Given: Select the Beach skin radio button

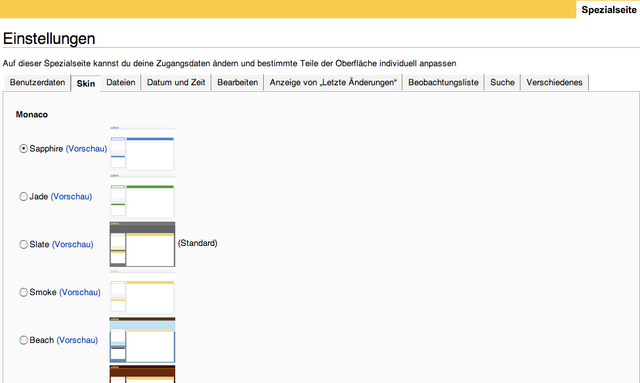Looking at the screenshot, I should pyautogui.click(x=24, y=340).
